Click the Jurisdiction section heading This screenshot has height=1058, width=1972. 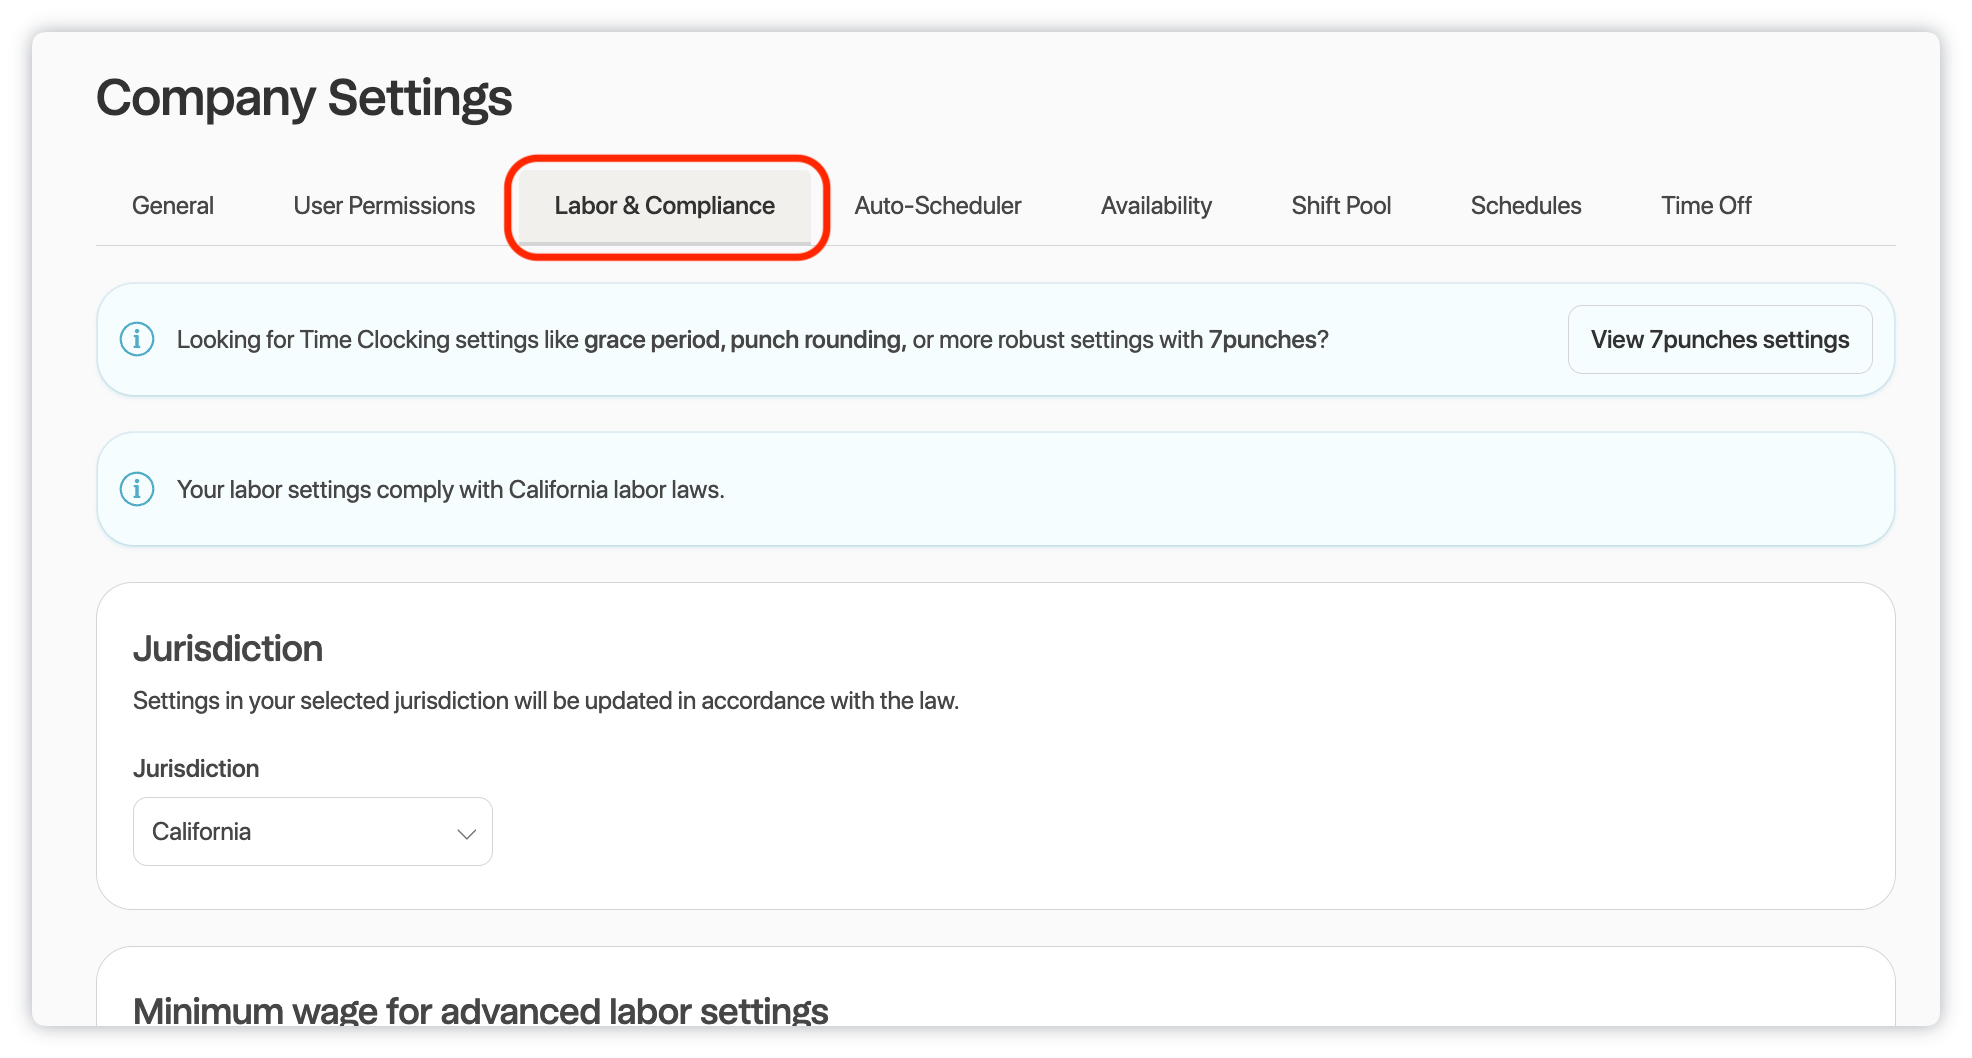(228, 649)
